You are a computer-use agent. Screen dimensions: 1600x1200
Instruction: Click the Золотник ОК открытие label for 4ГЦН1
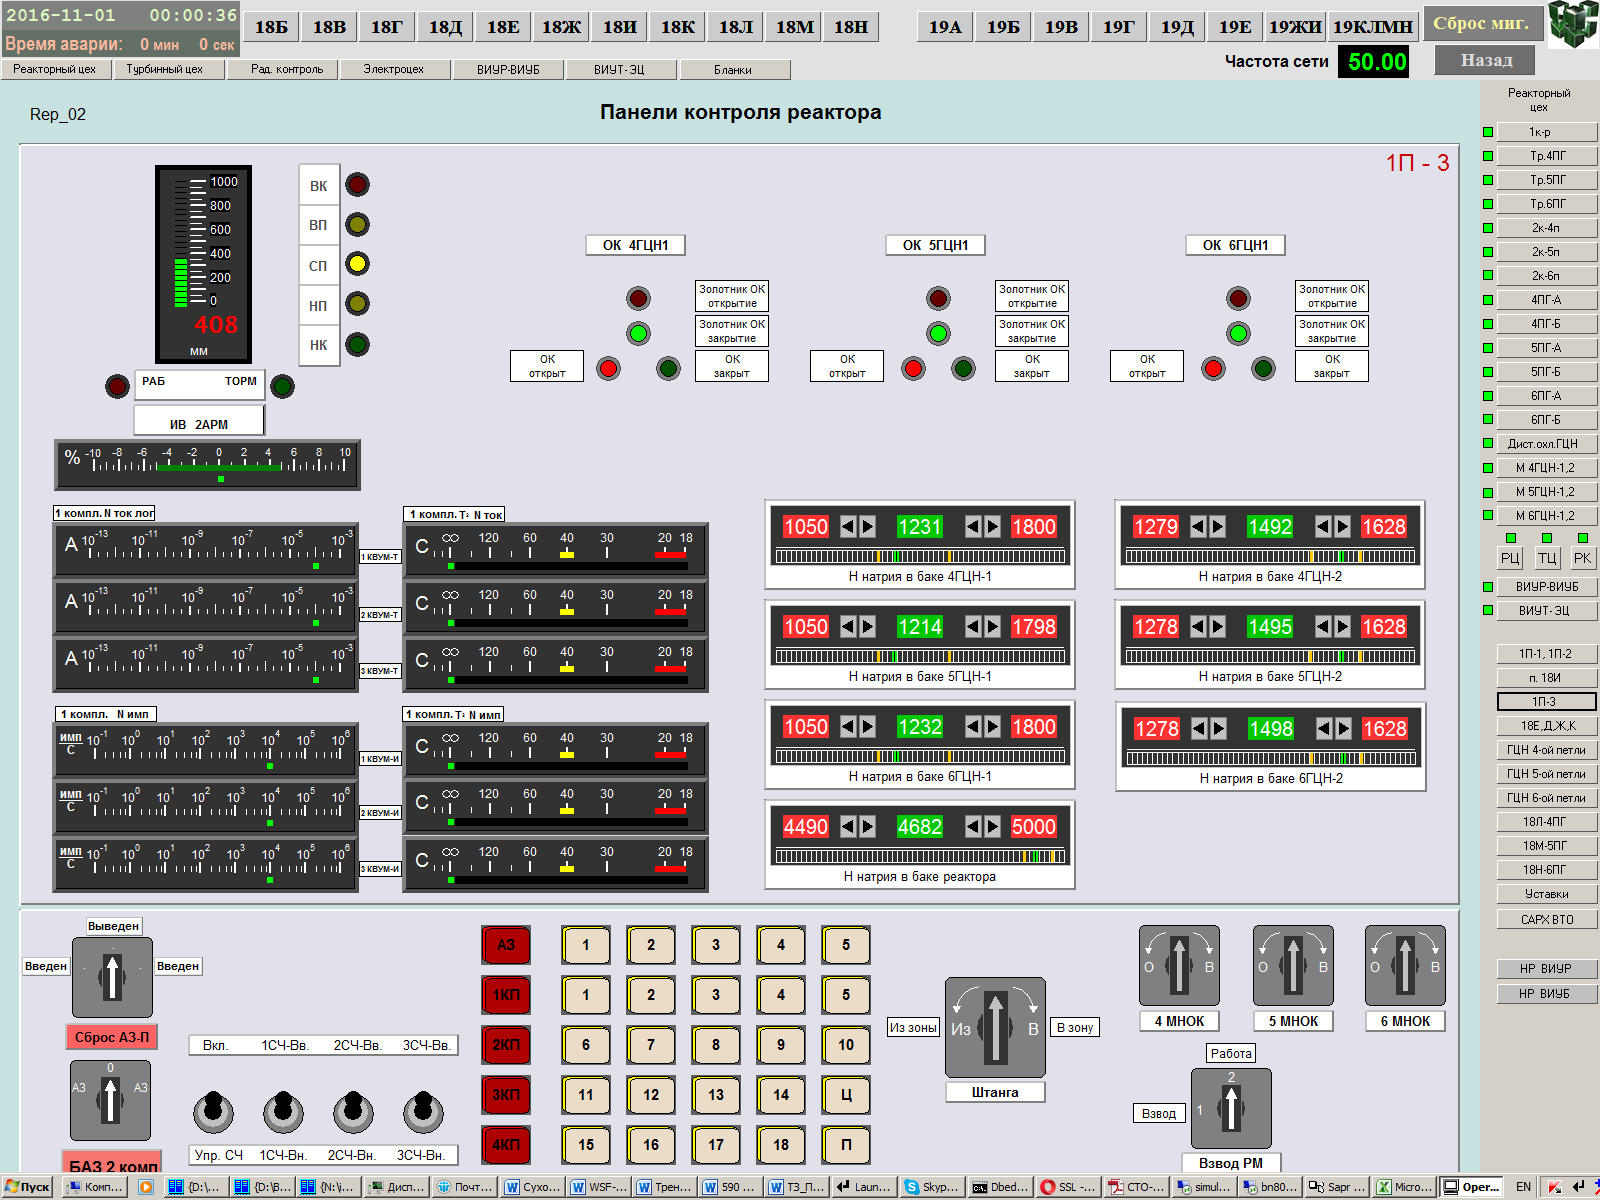[732, 296]
